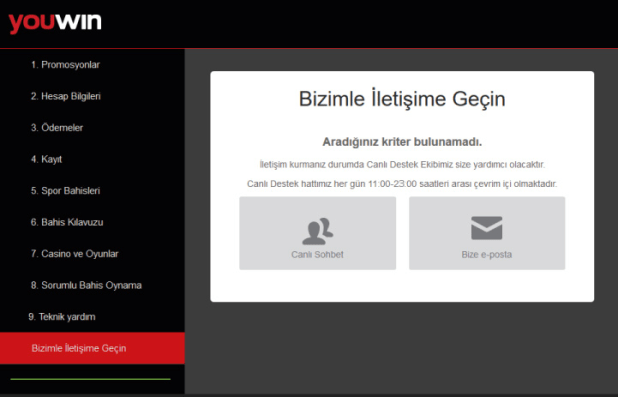
Task: Select highlighted Bizimle İletişime Geçin sidebar item
Action: pos(92,348)
